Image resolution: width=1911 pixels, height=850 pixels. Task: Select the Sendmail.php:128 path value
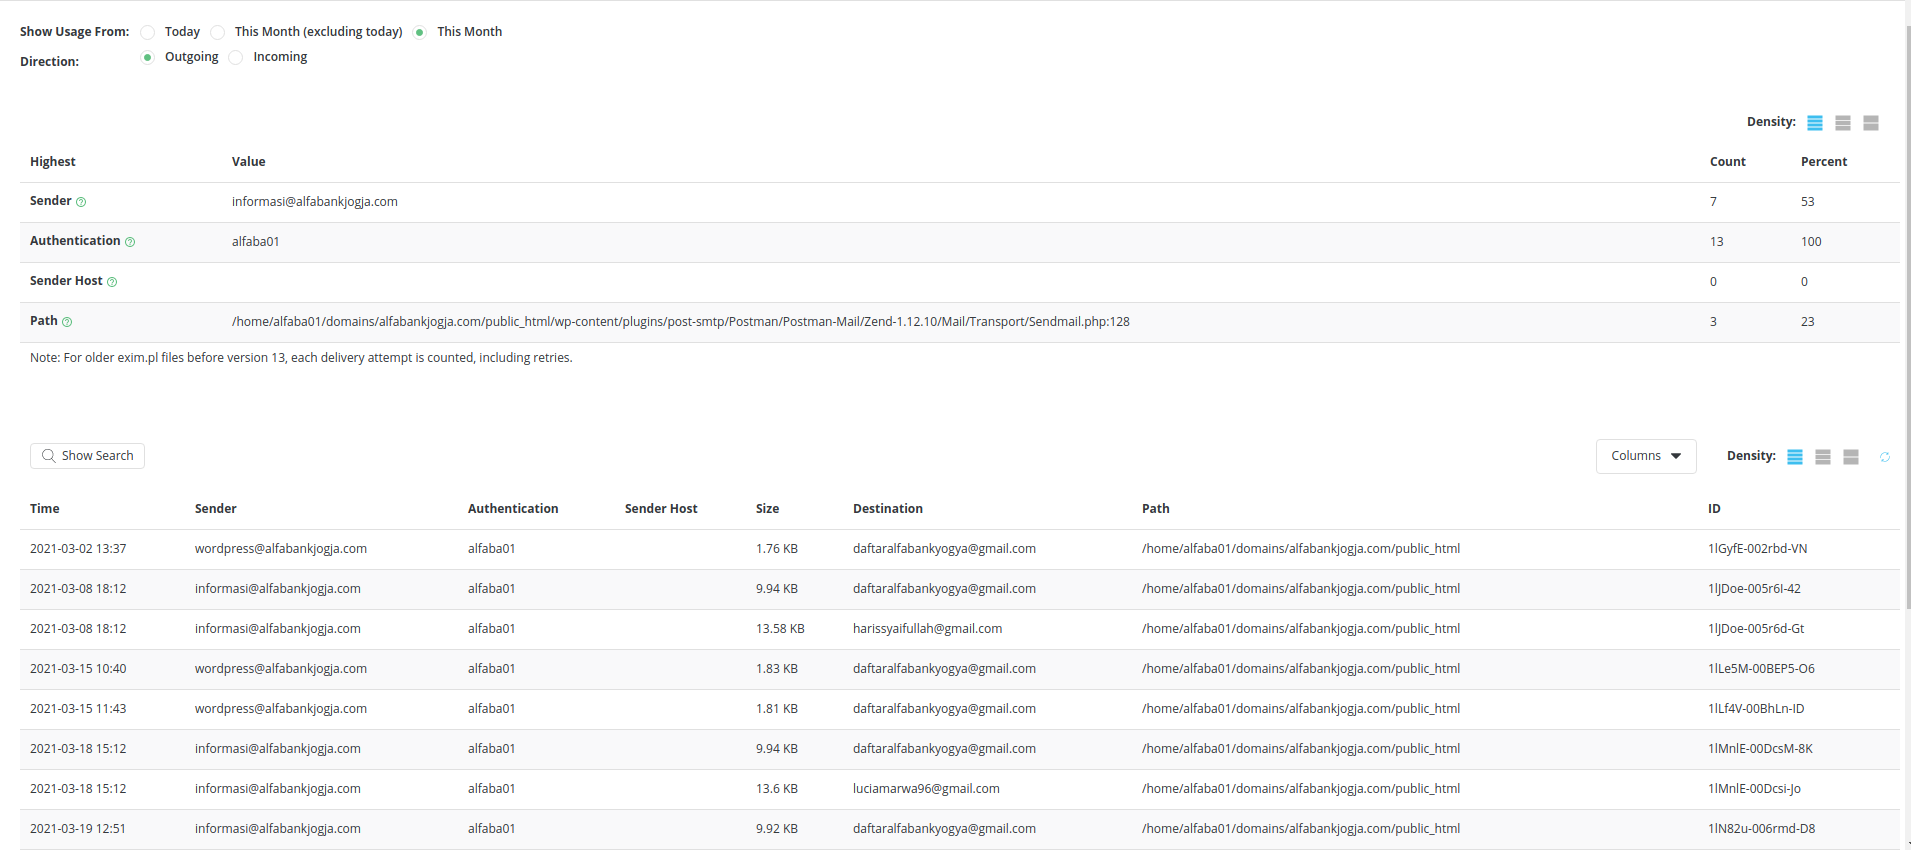coord(681,322)
